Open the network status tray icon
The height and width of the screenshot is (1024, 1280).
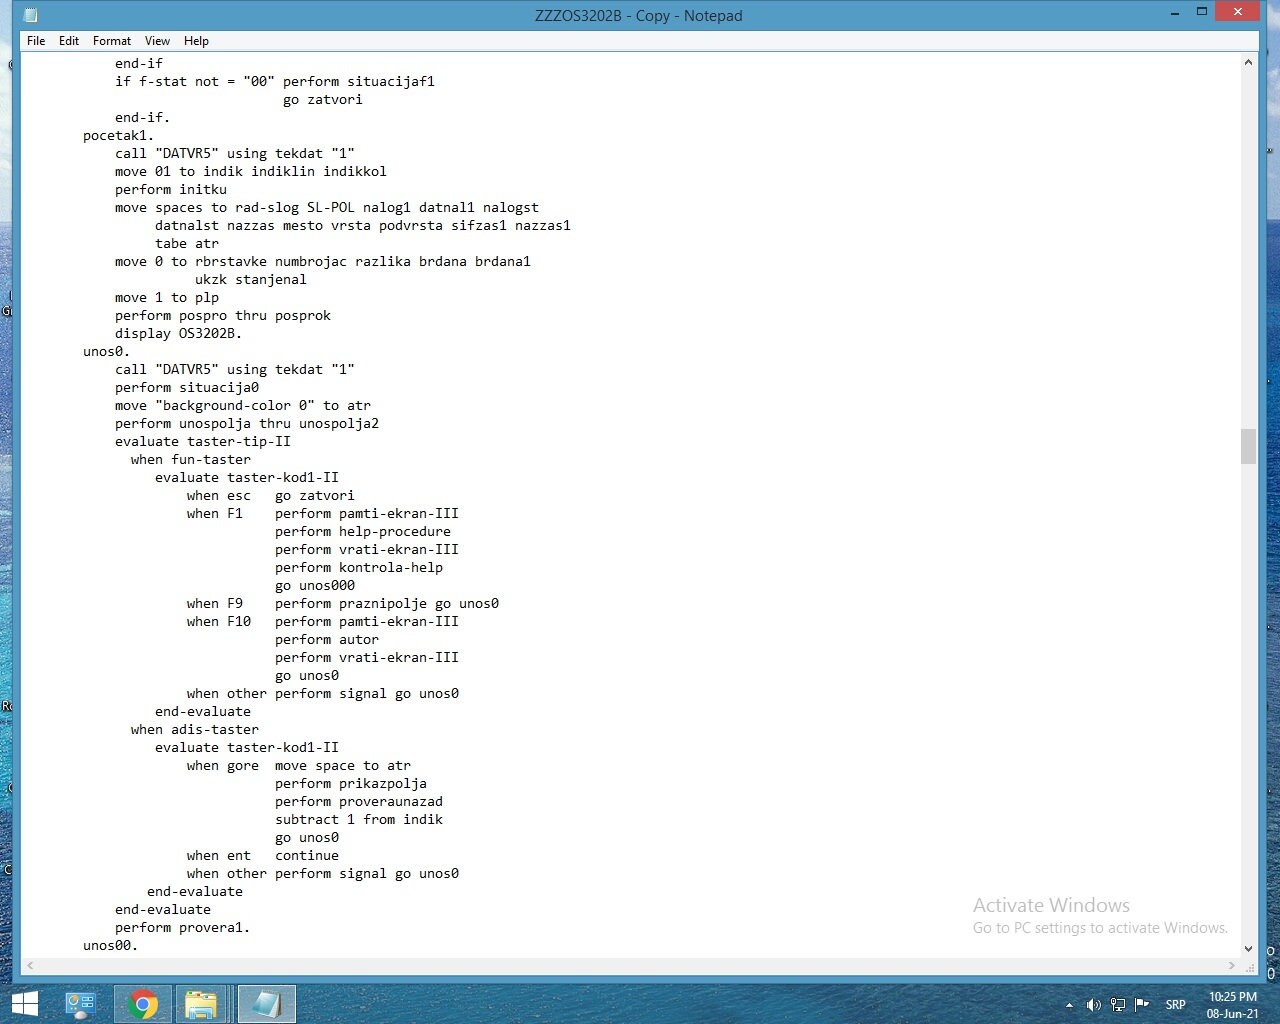click(1120, 1005)
